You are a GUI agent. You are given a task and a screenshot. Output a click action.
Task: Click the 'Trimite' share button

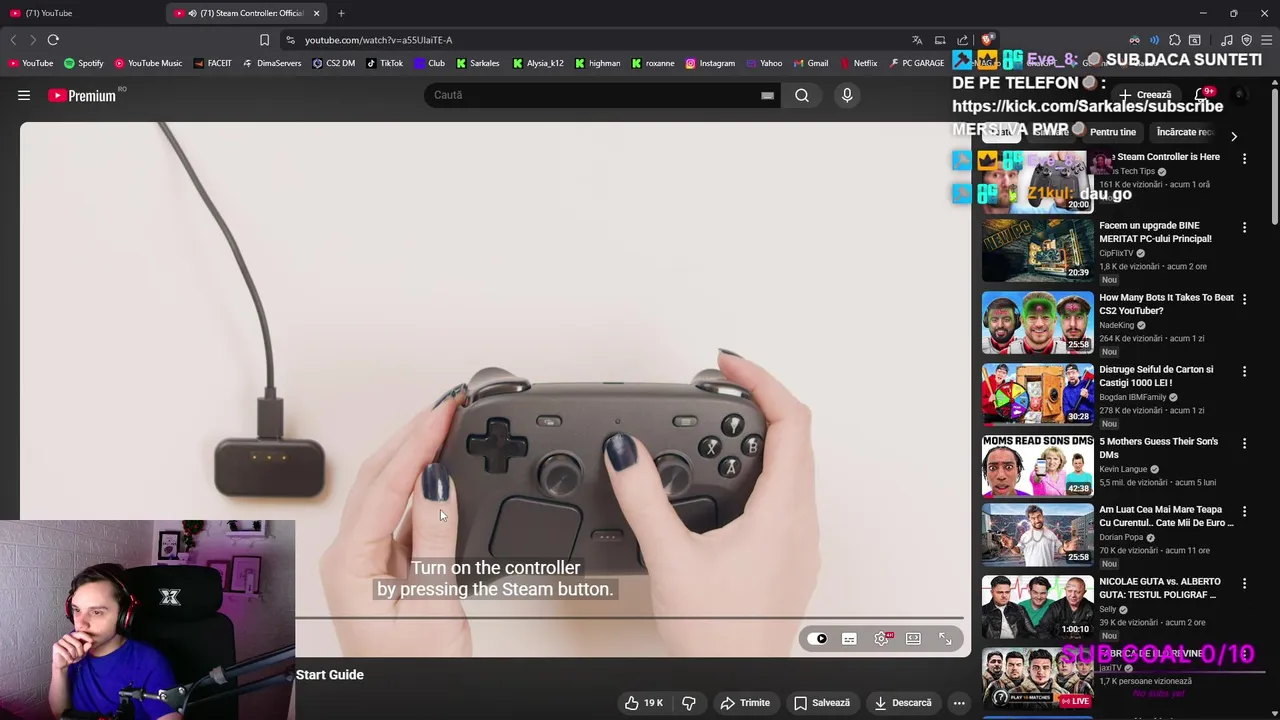745,703
